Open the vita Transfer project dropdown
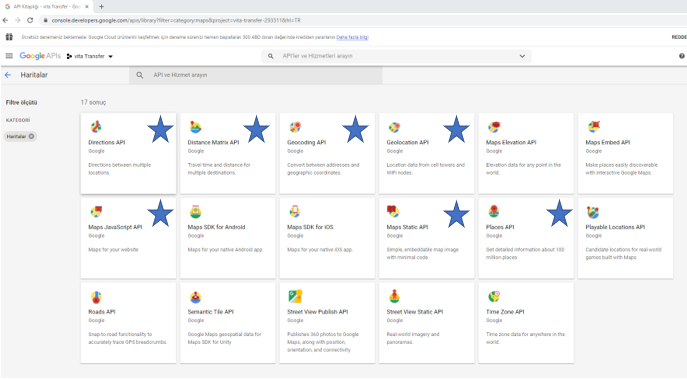This screenshot has width=687, height=380. pyautogui.click(x=90, y=56)
